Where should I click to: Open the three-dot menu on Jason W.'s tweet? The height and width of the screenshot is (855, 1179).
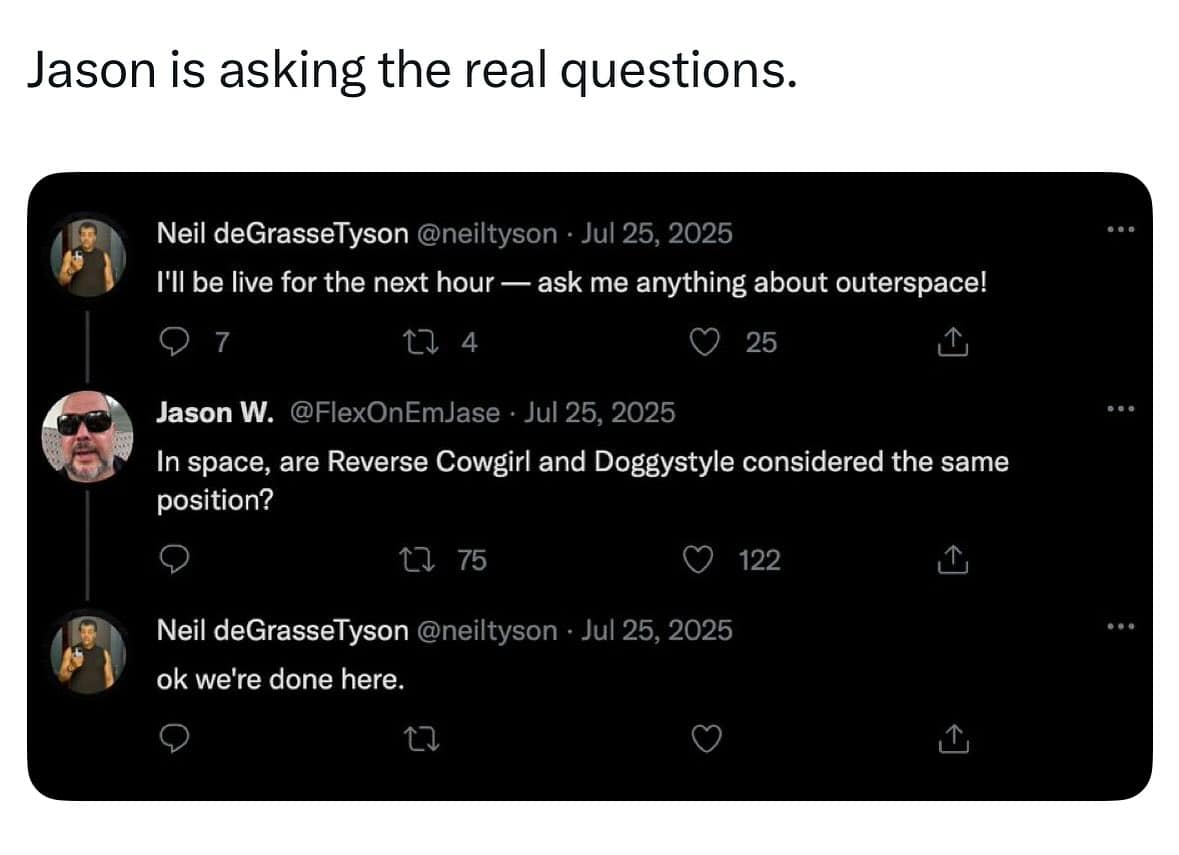(x=1123, y=408)
